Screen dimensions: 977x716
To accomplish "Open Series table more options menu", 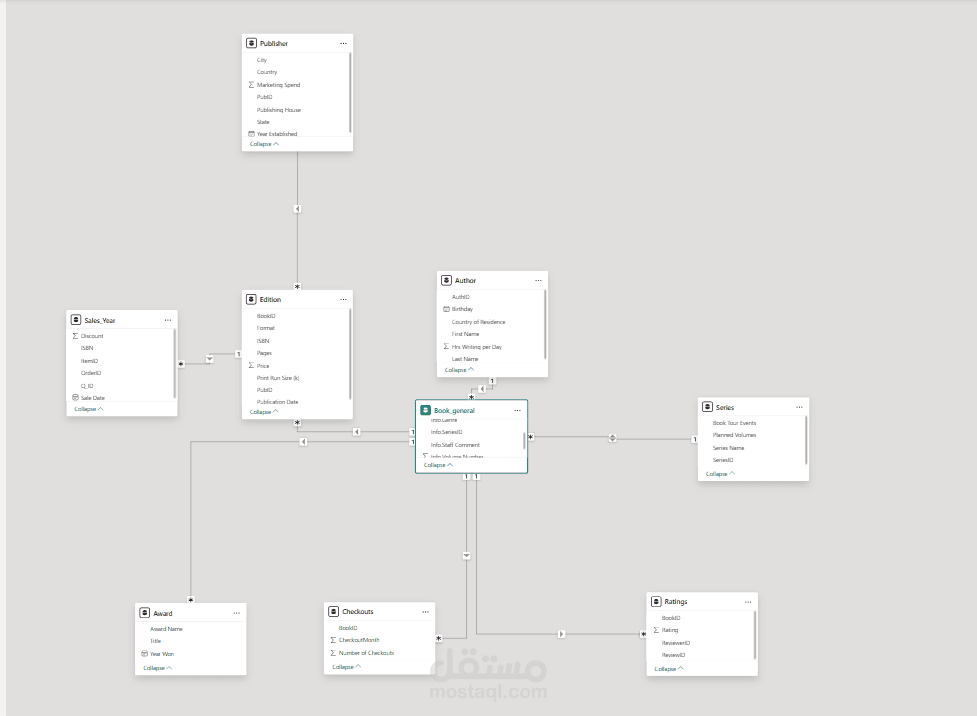I will click(x=799, y=408).
